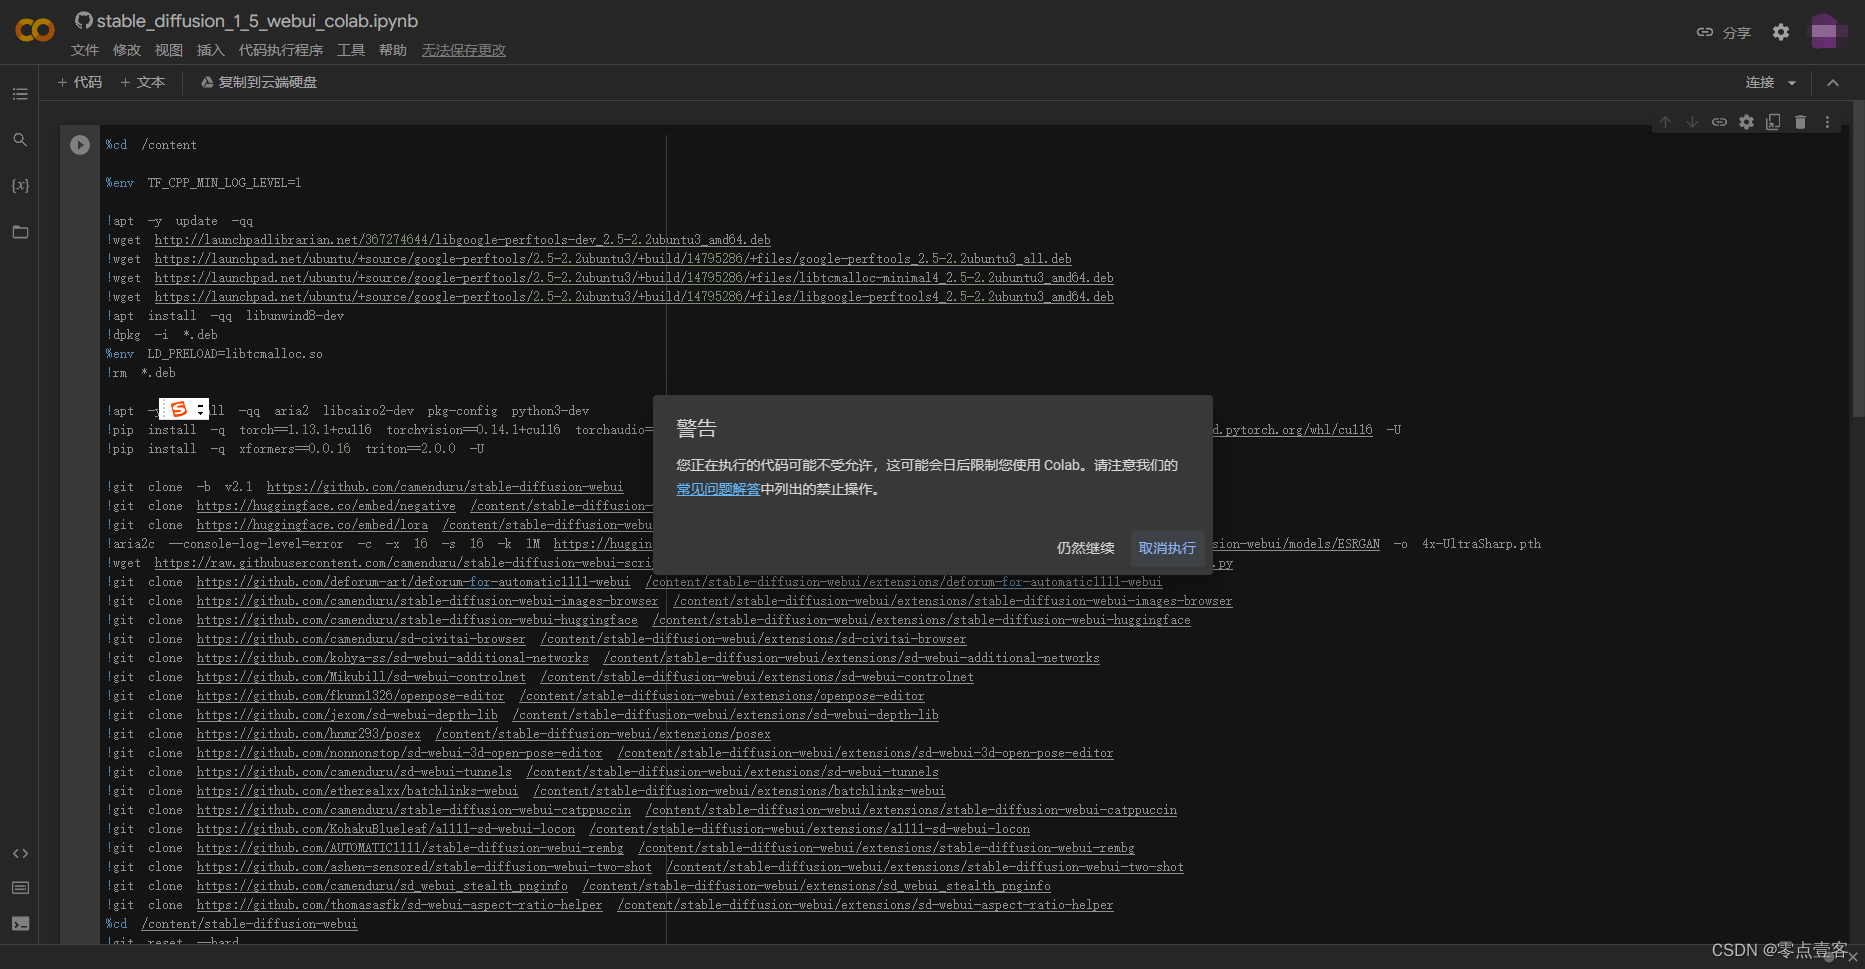The image size is (1865, 969).
Task: Open more cell actions menu
Action: click(1827, 122)
